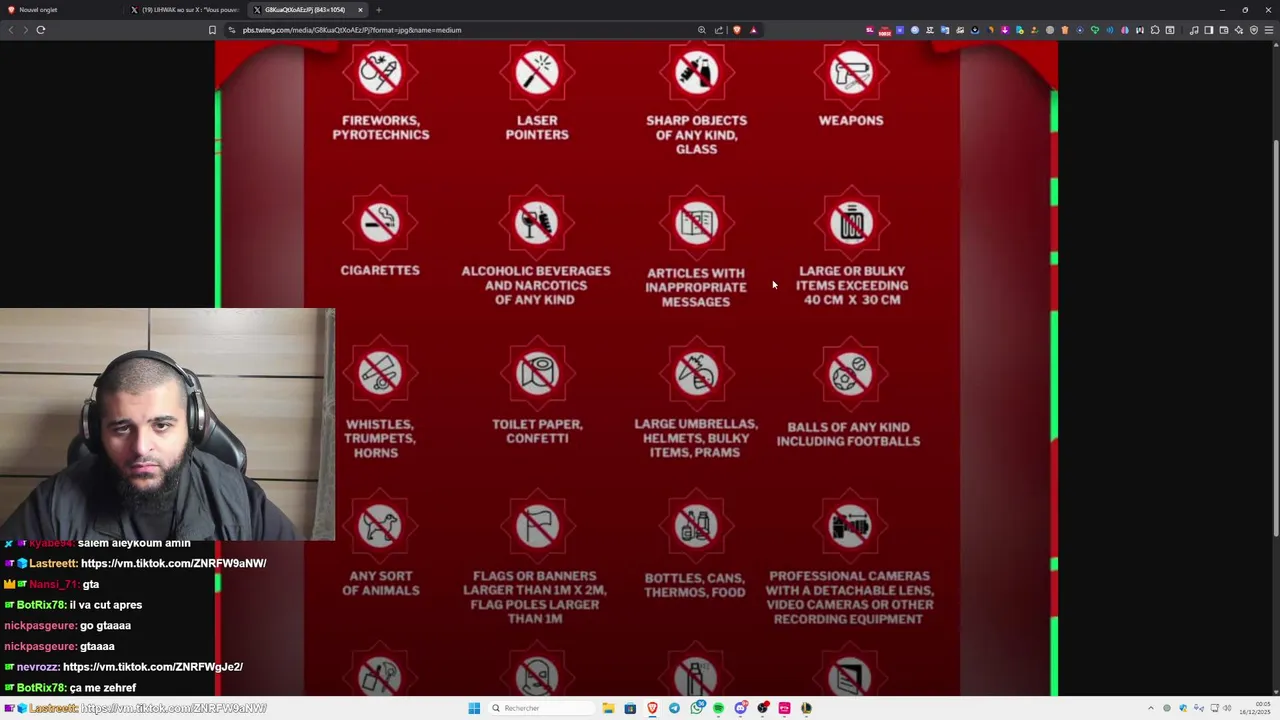Image resolution: width=1280 pixels, height=720 pixels.
Task: Open the taskbar clock showing 00:05
Action: point(1255,708)
